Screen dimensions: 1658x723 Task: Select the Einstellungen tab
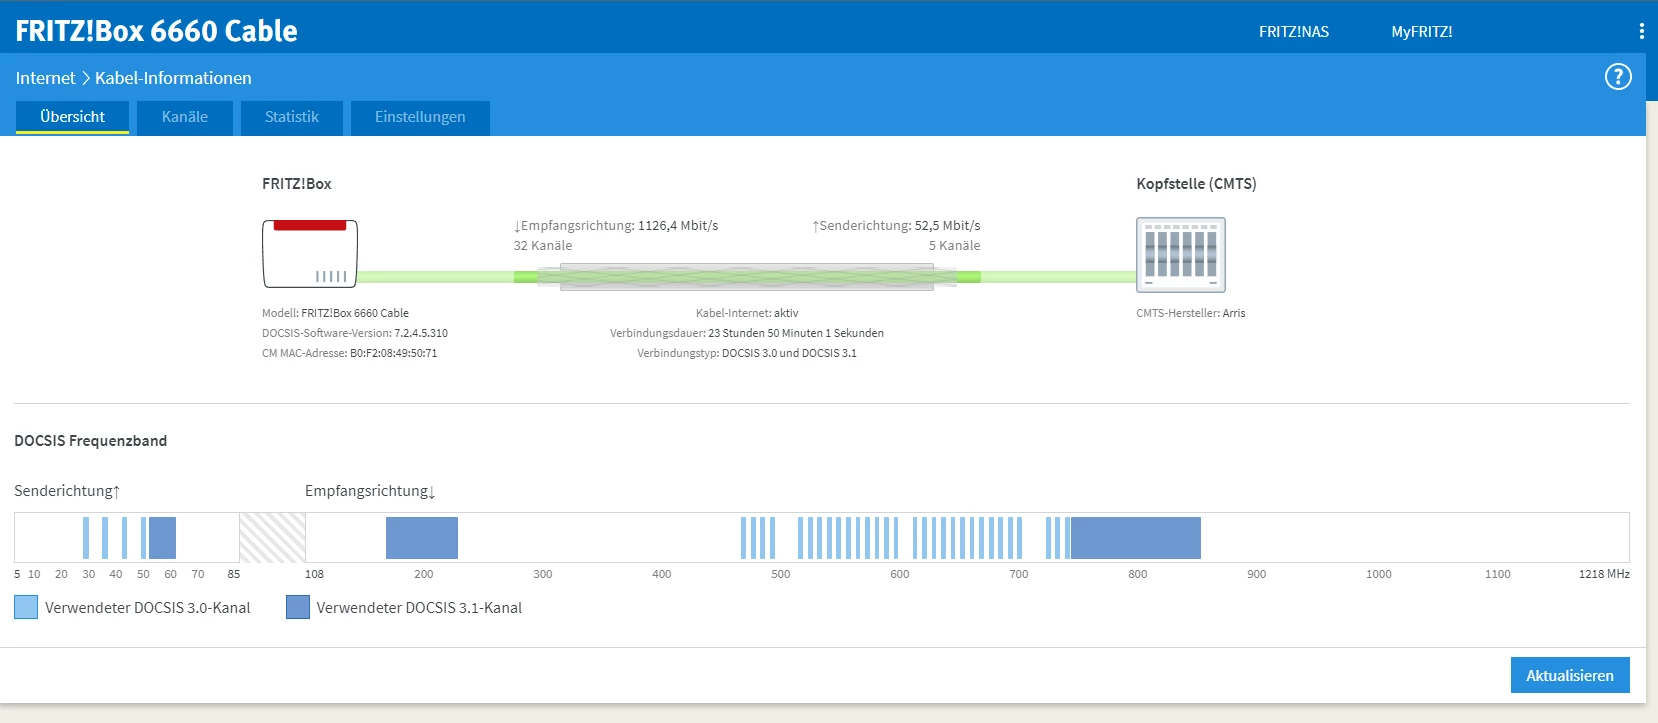pyautogui.click(x=420, y=117)
